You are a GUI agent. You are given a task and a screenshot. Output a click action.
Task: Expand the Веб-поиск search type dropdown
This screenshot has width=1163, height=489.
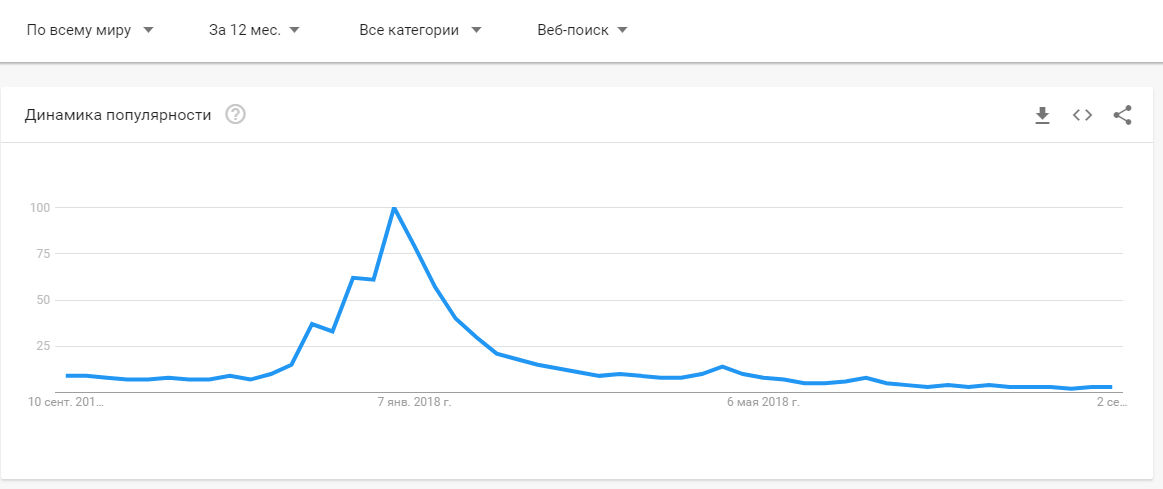pyautogui.click(x=583, y=30)
